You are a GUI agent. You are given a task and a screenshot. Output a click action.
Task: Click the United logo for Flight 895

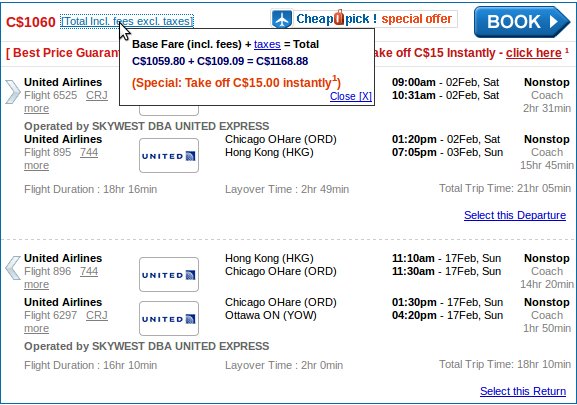(x=169, y=156)
